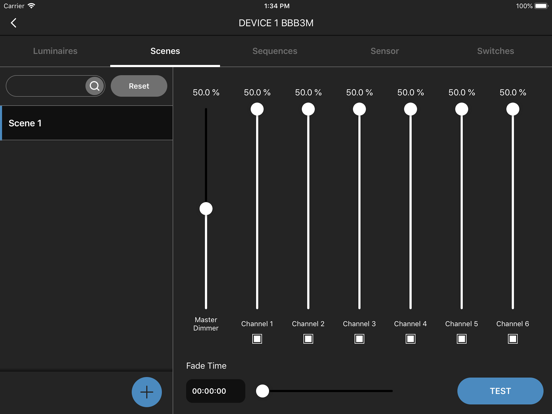Click the blue TEST button

tap(500, 391)
